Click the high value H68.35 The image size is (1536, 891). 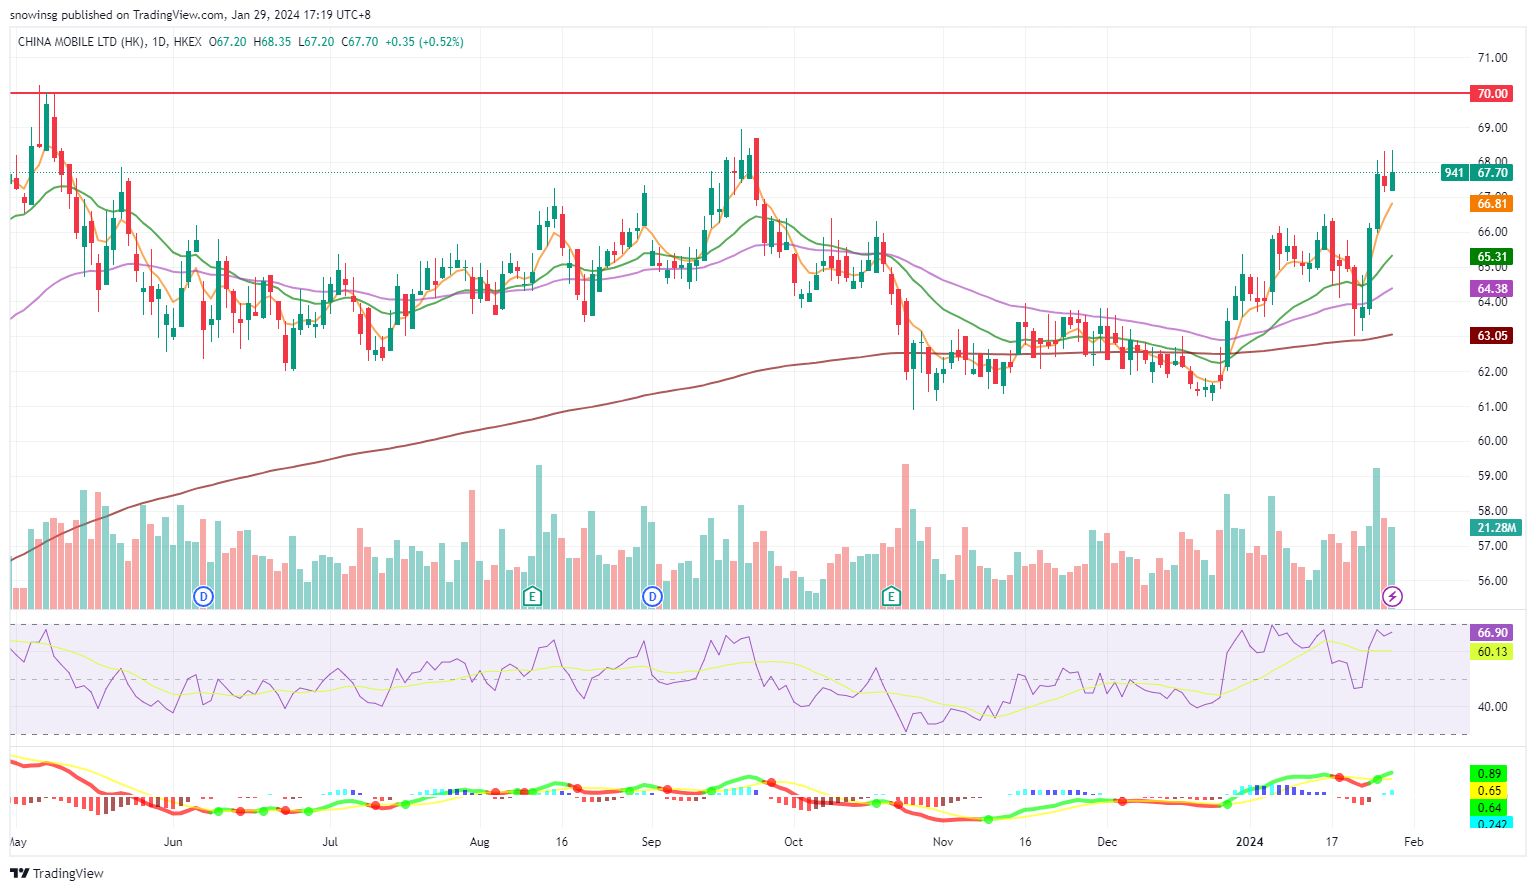tap(272, 42)
